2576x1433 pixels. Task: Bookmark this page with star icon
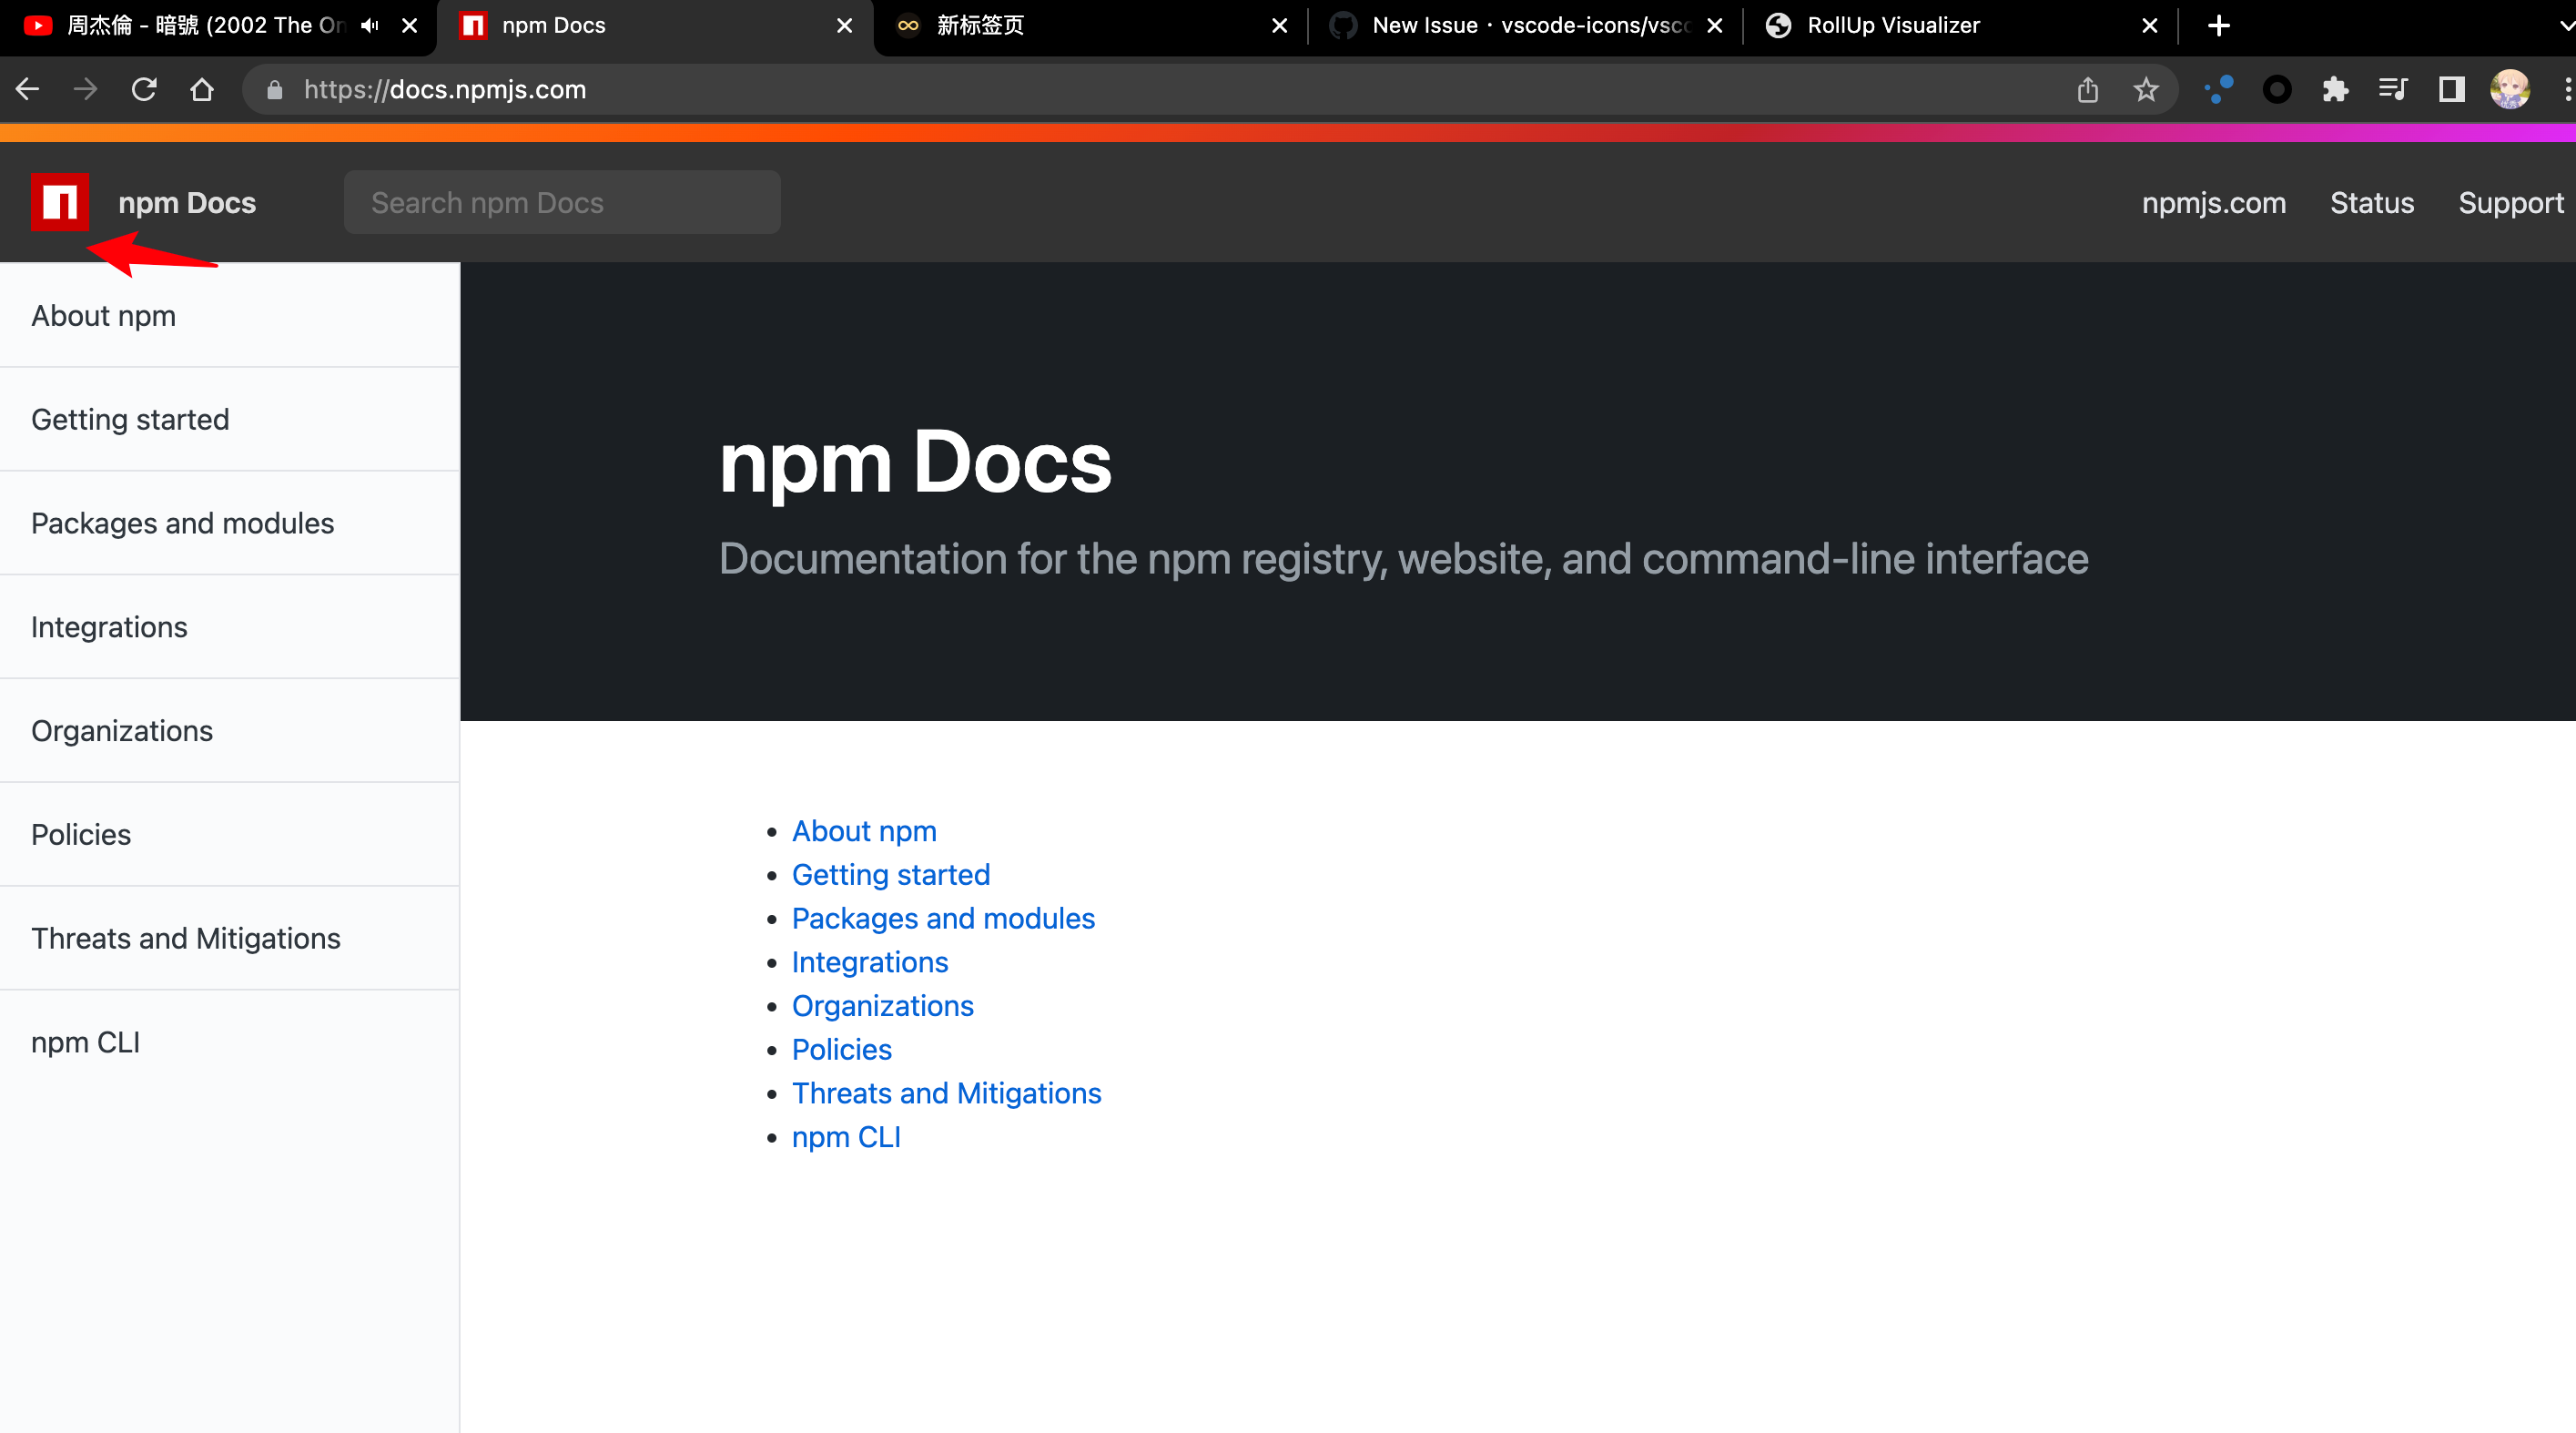tap(2146, 90)
